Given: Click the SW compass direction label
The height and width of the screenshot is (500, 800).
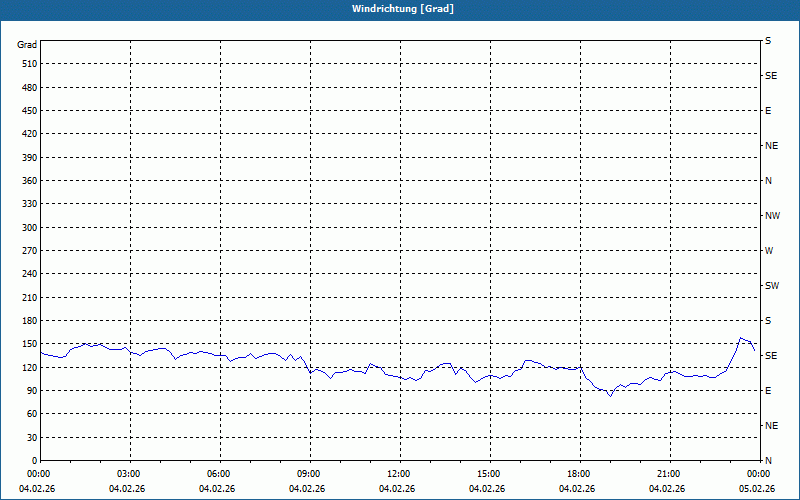Looking at the screenshot, I should point(772,286).
